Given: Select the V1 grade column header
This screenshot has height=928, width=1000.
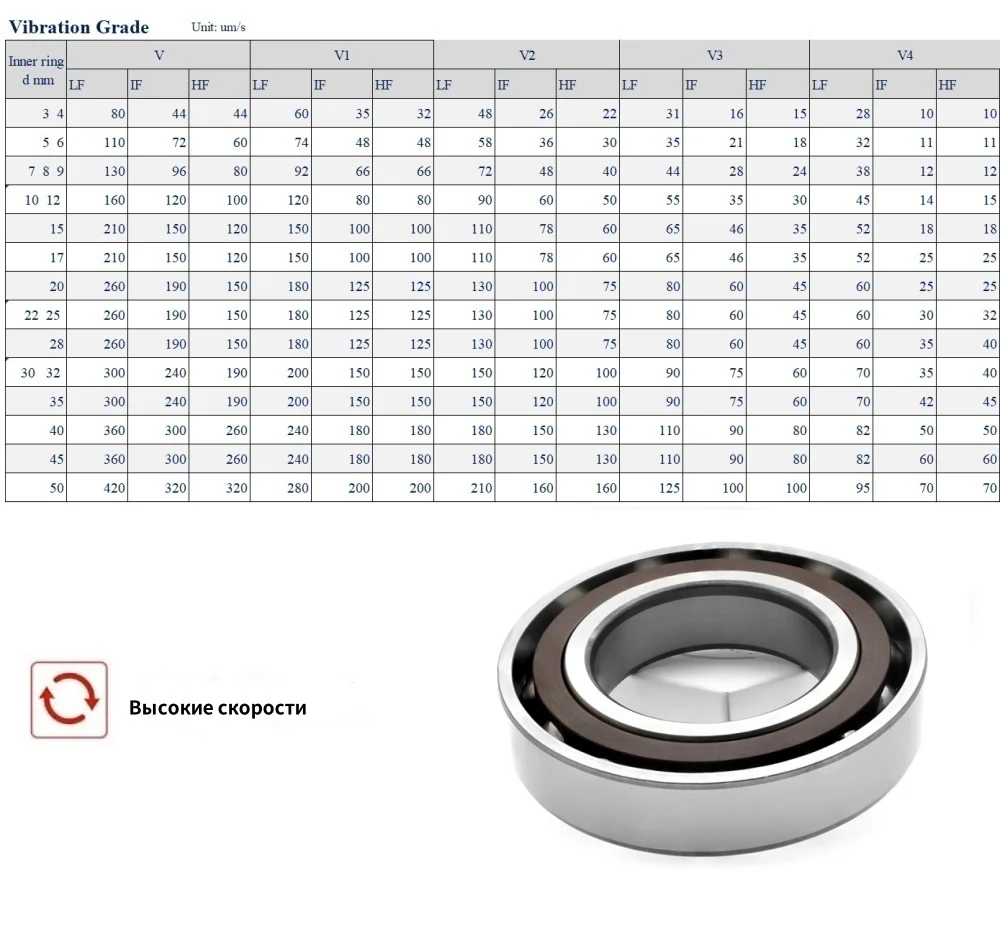Looking at the screenshot, I should 342,55.
